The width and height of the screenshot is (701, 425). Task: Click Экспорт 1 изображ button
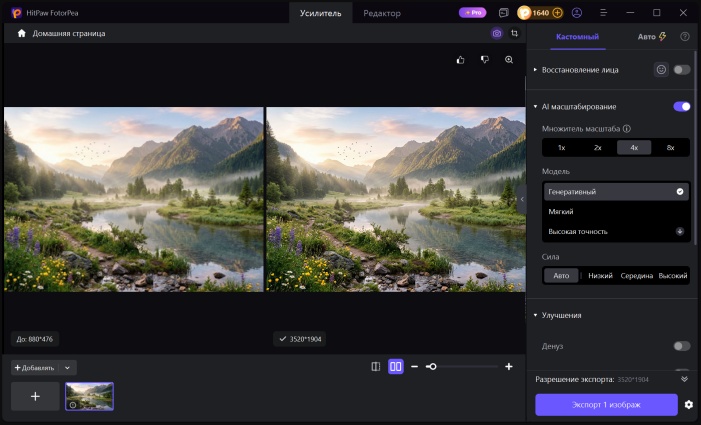[606, 405]
